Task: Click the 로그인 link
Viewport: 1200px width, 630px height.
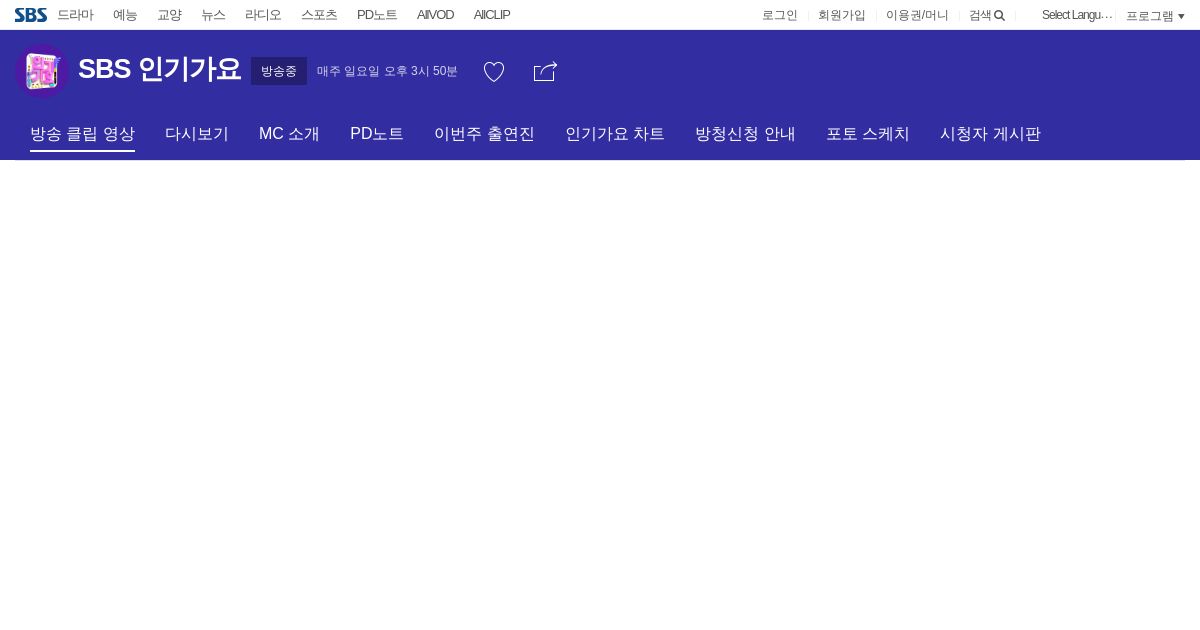Action: point(780,15)
